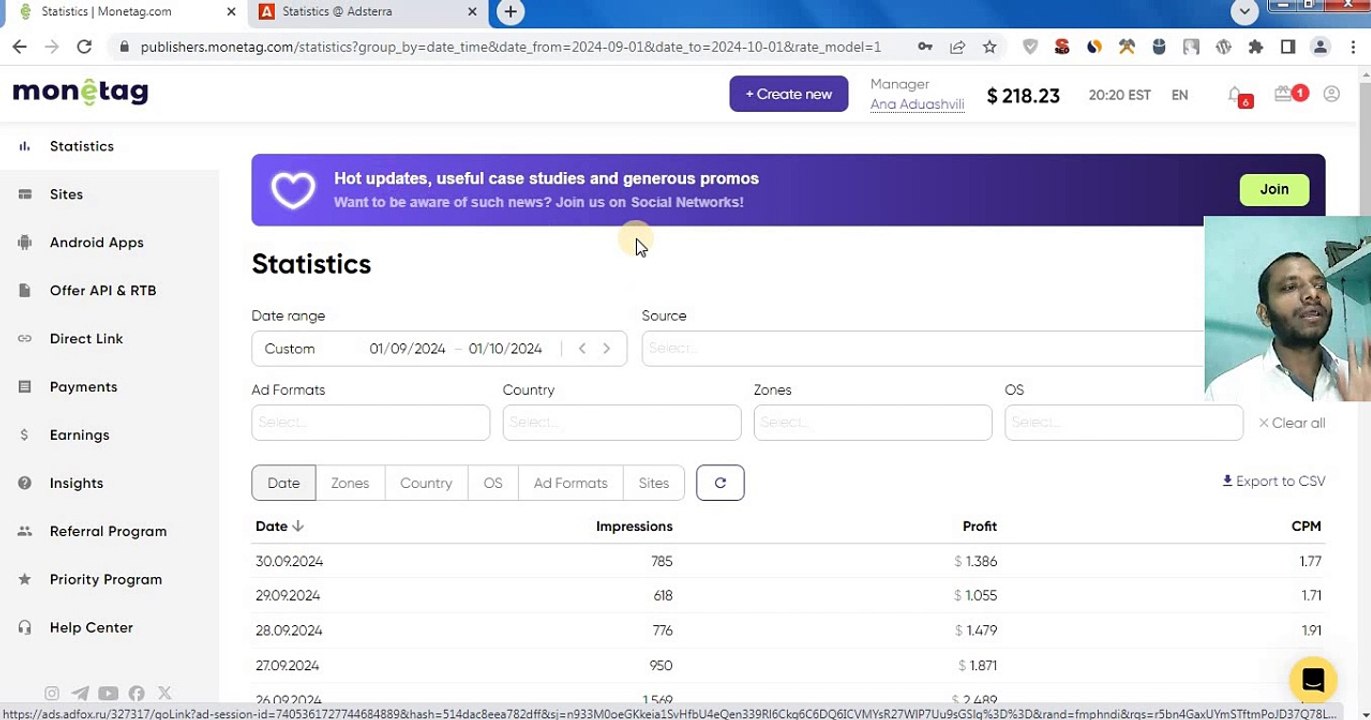The height and width of the screenshot is (720, 1371).
Task: Click the refresh statistics button
Action: tap(720, 483)
